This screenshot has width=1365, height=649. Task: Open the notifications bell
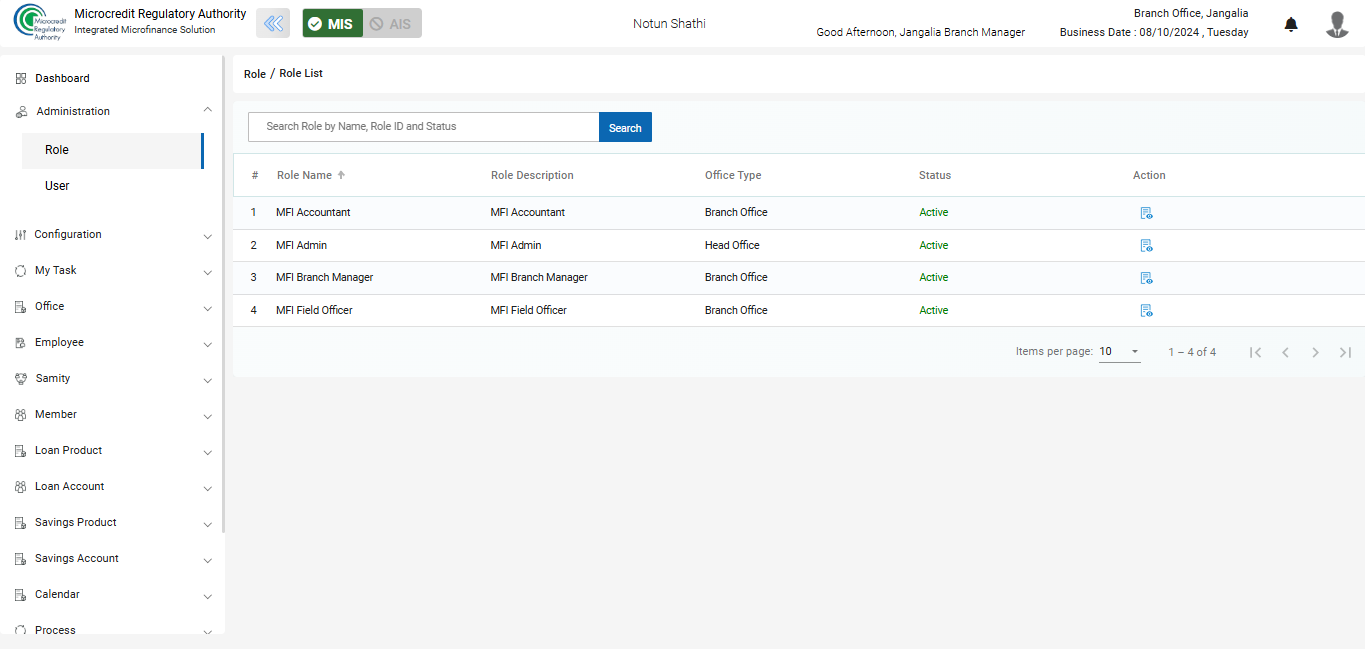coord(1291,24)
